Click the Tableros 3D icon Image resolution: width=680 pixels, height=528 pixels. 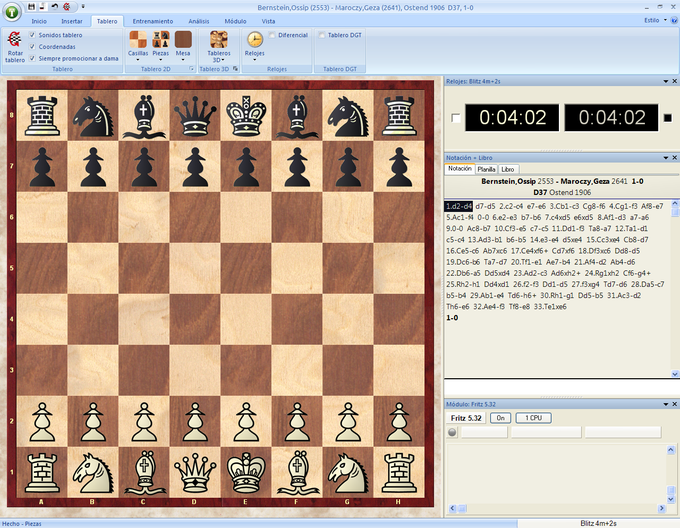[x=219, y=39]
